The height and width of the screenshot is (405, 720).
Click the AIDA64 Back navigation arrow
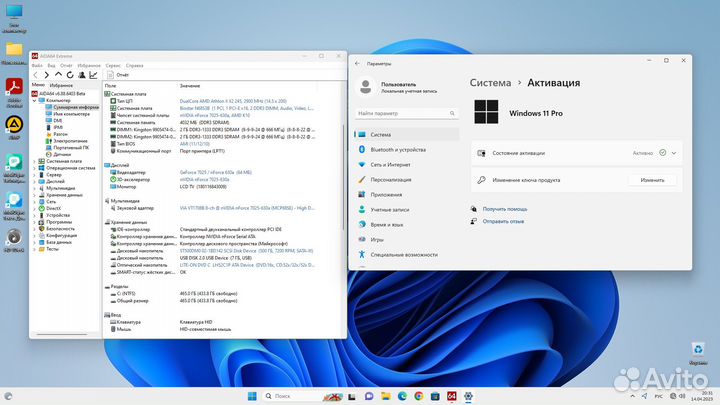(x=35, y=75)
